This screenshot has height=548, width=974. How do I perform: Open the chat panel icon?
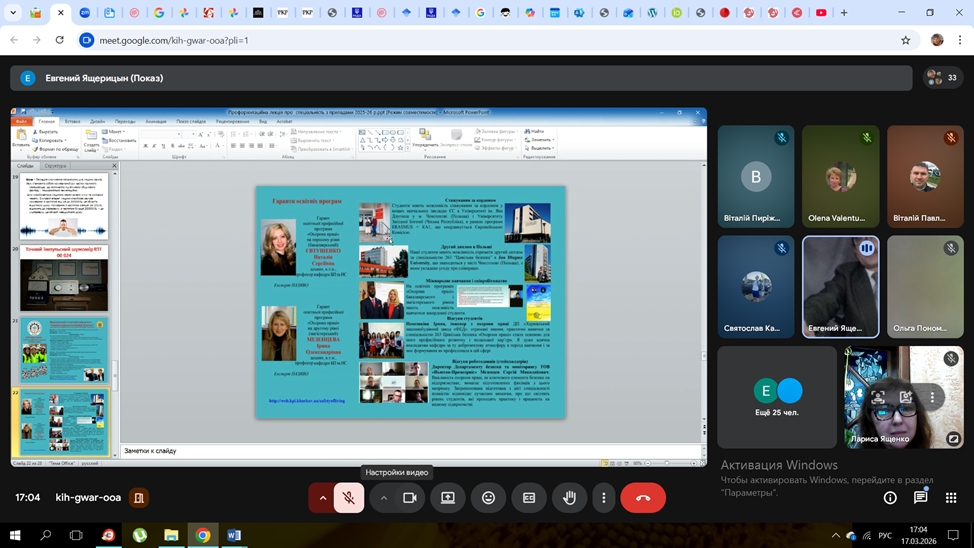(x=920, y=497)
